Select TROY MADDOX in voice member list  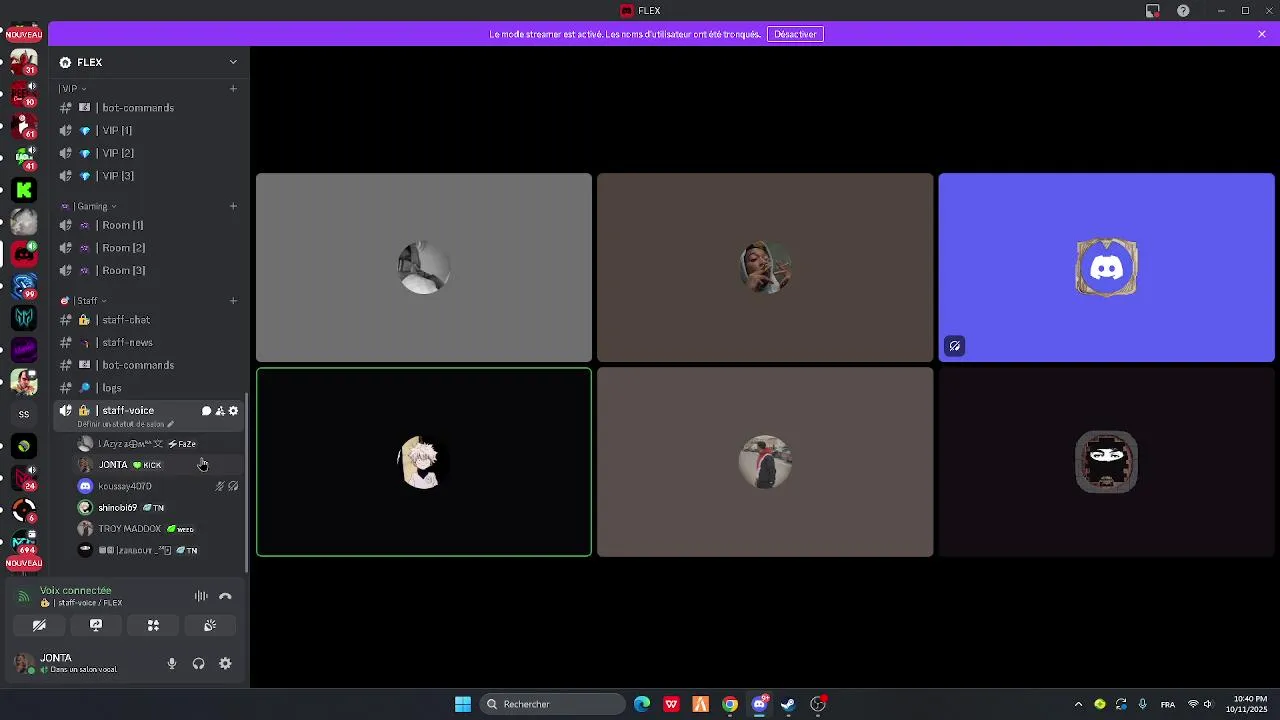coord(159,529)
